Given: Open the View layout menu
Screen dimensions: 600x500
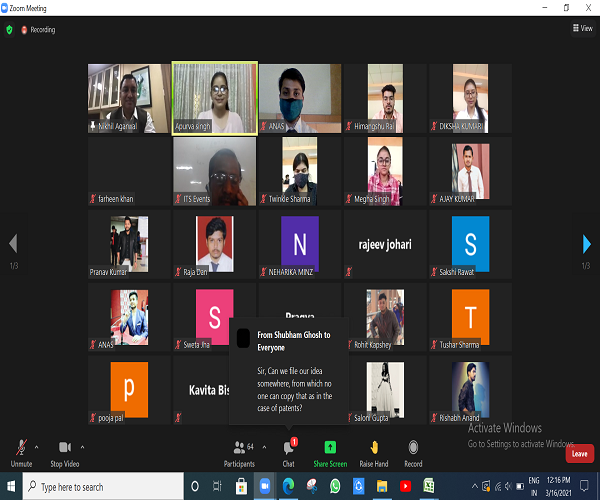Looking at the screenshot, I should point(583,28).
